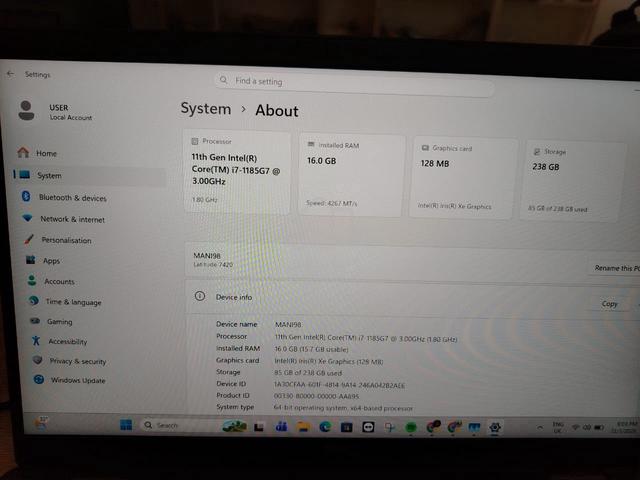
Task: Select System in the sidebar
Action: pos(89,176)
